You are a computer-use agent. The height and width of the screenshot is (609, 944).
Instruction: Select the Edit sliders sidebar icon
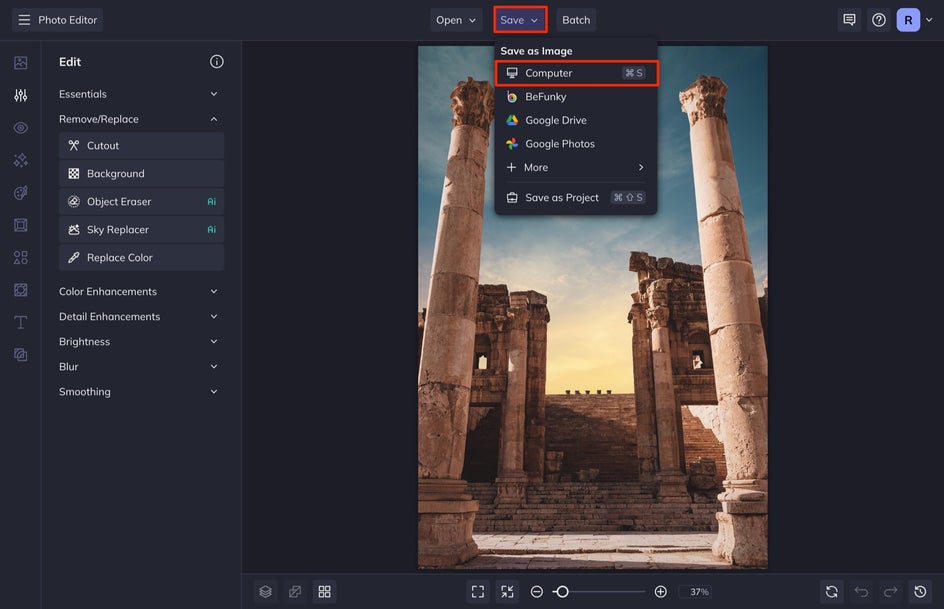click(x=20, y=95)
